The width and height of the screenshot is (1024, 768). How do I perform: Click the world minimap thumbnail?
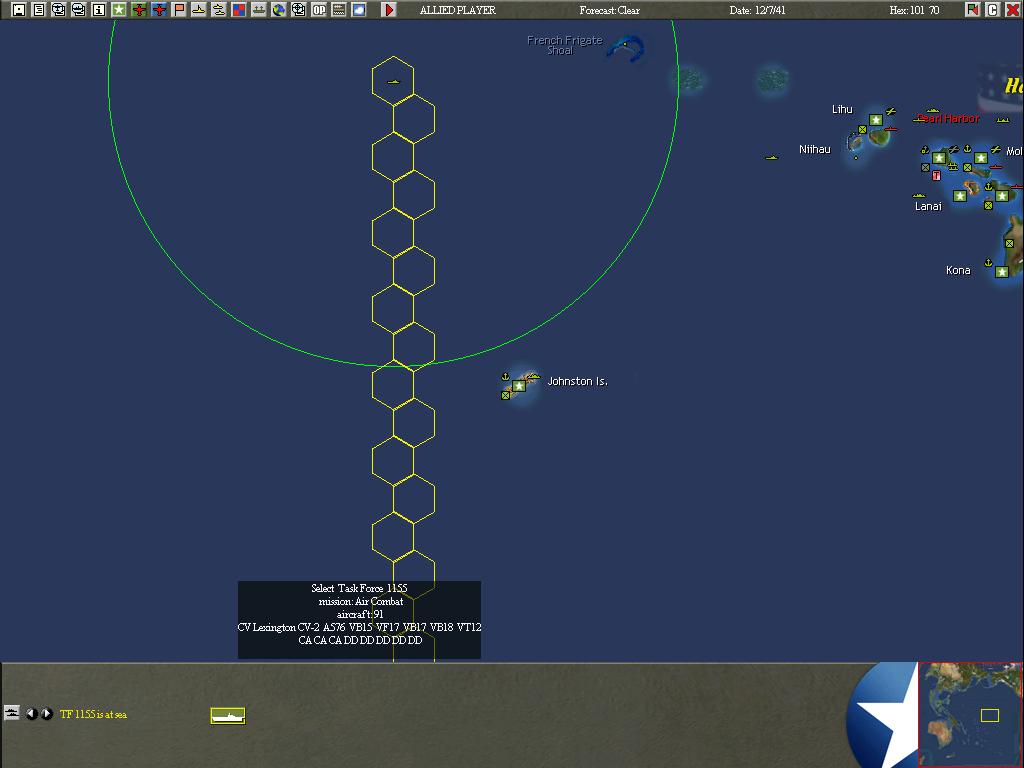click(970, 714)
